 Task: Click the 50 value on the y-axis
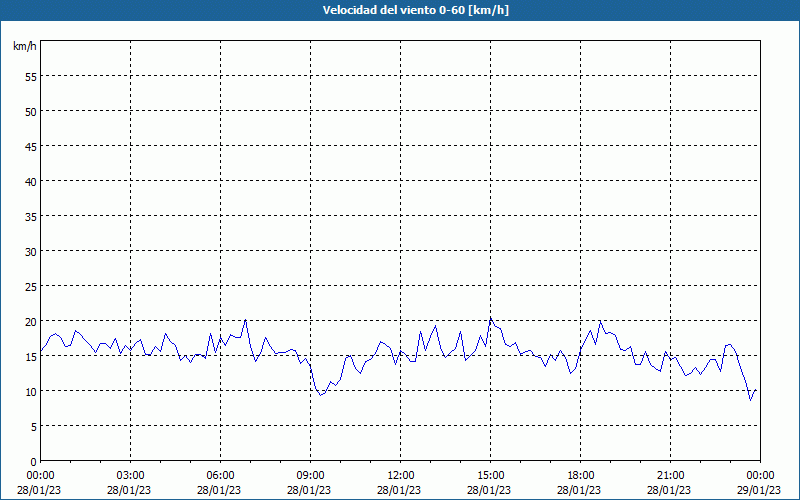coord(31,112)
